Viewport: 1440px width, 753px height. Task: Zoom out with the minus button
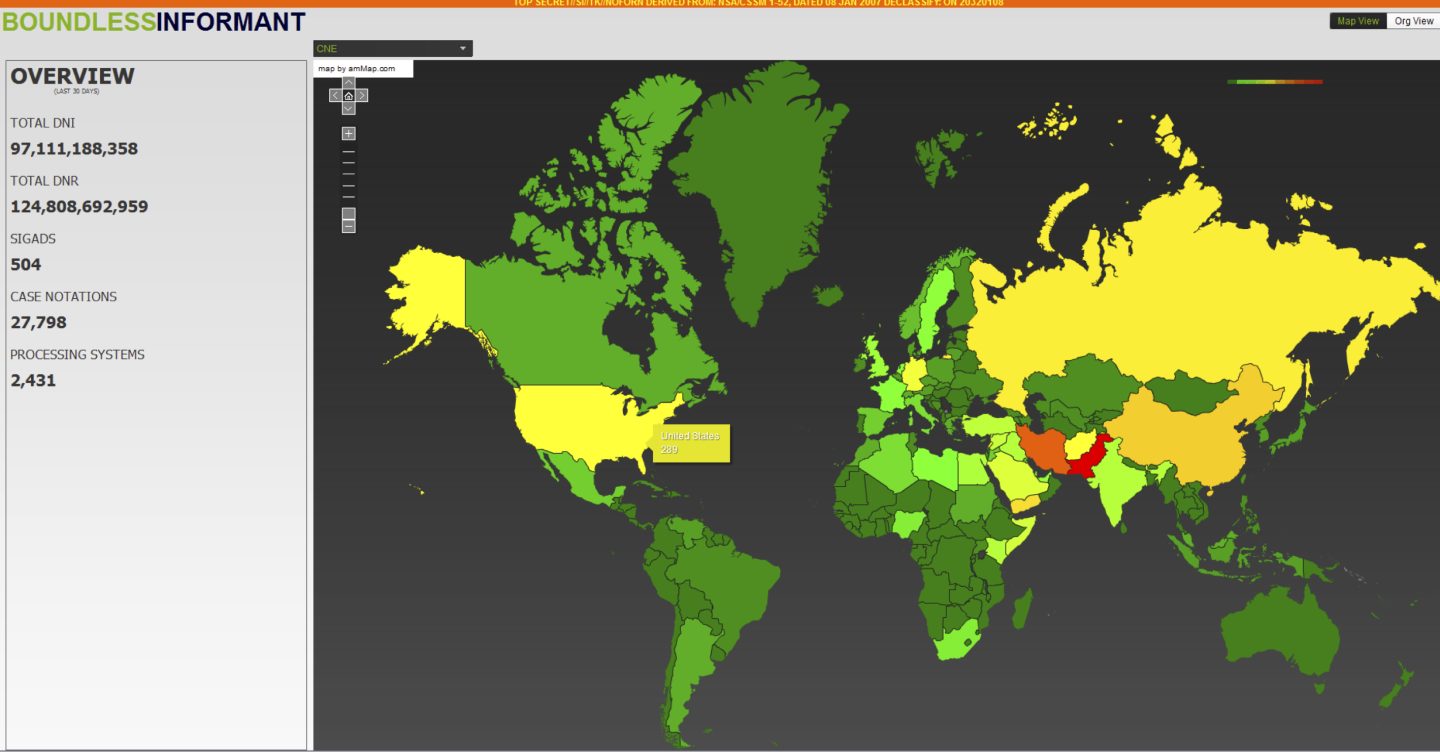[x=348, y=227]
